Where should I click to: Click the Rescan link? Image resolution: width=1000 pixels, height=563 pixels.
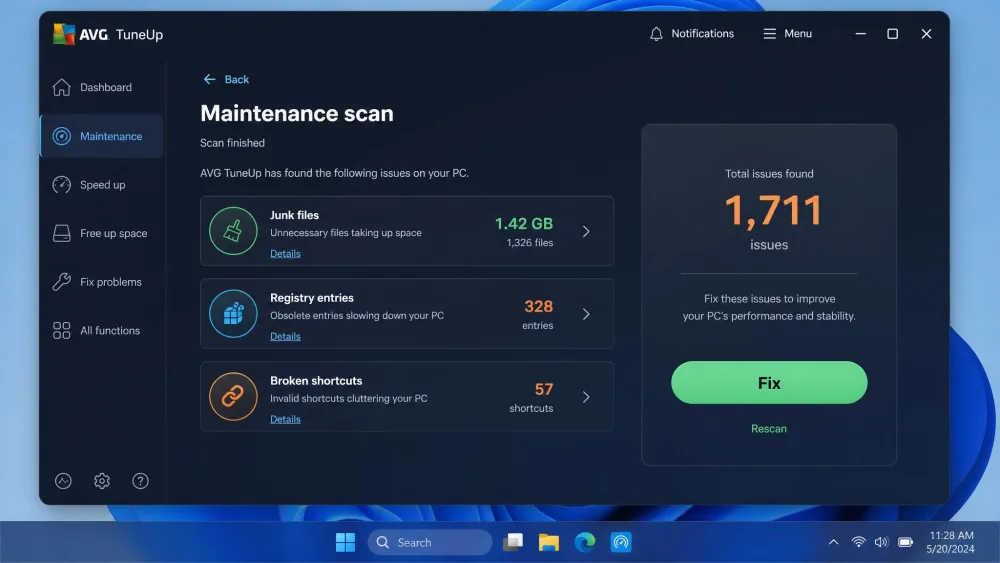click(768, 428)
